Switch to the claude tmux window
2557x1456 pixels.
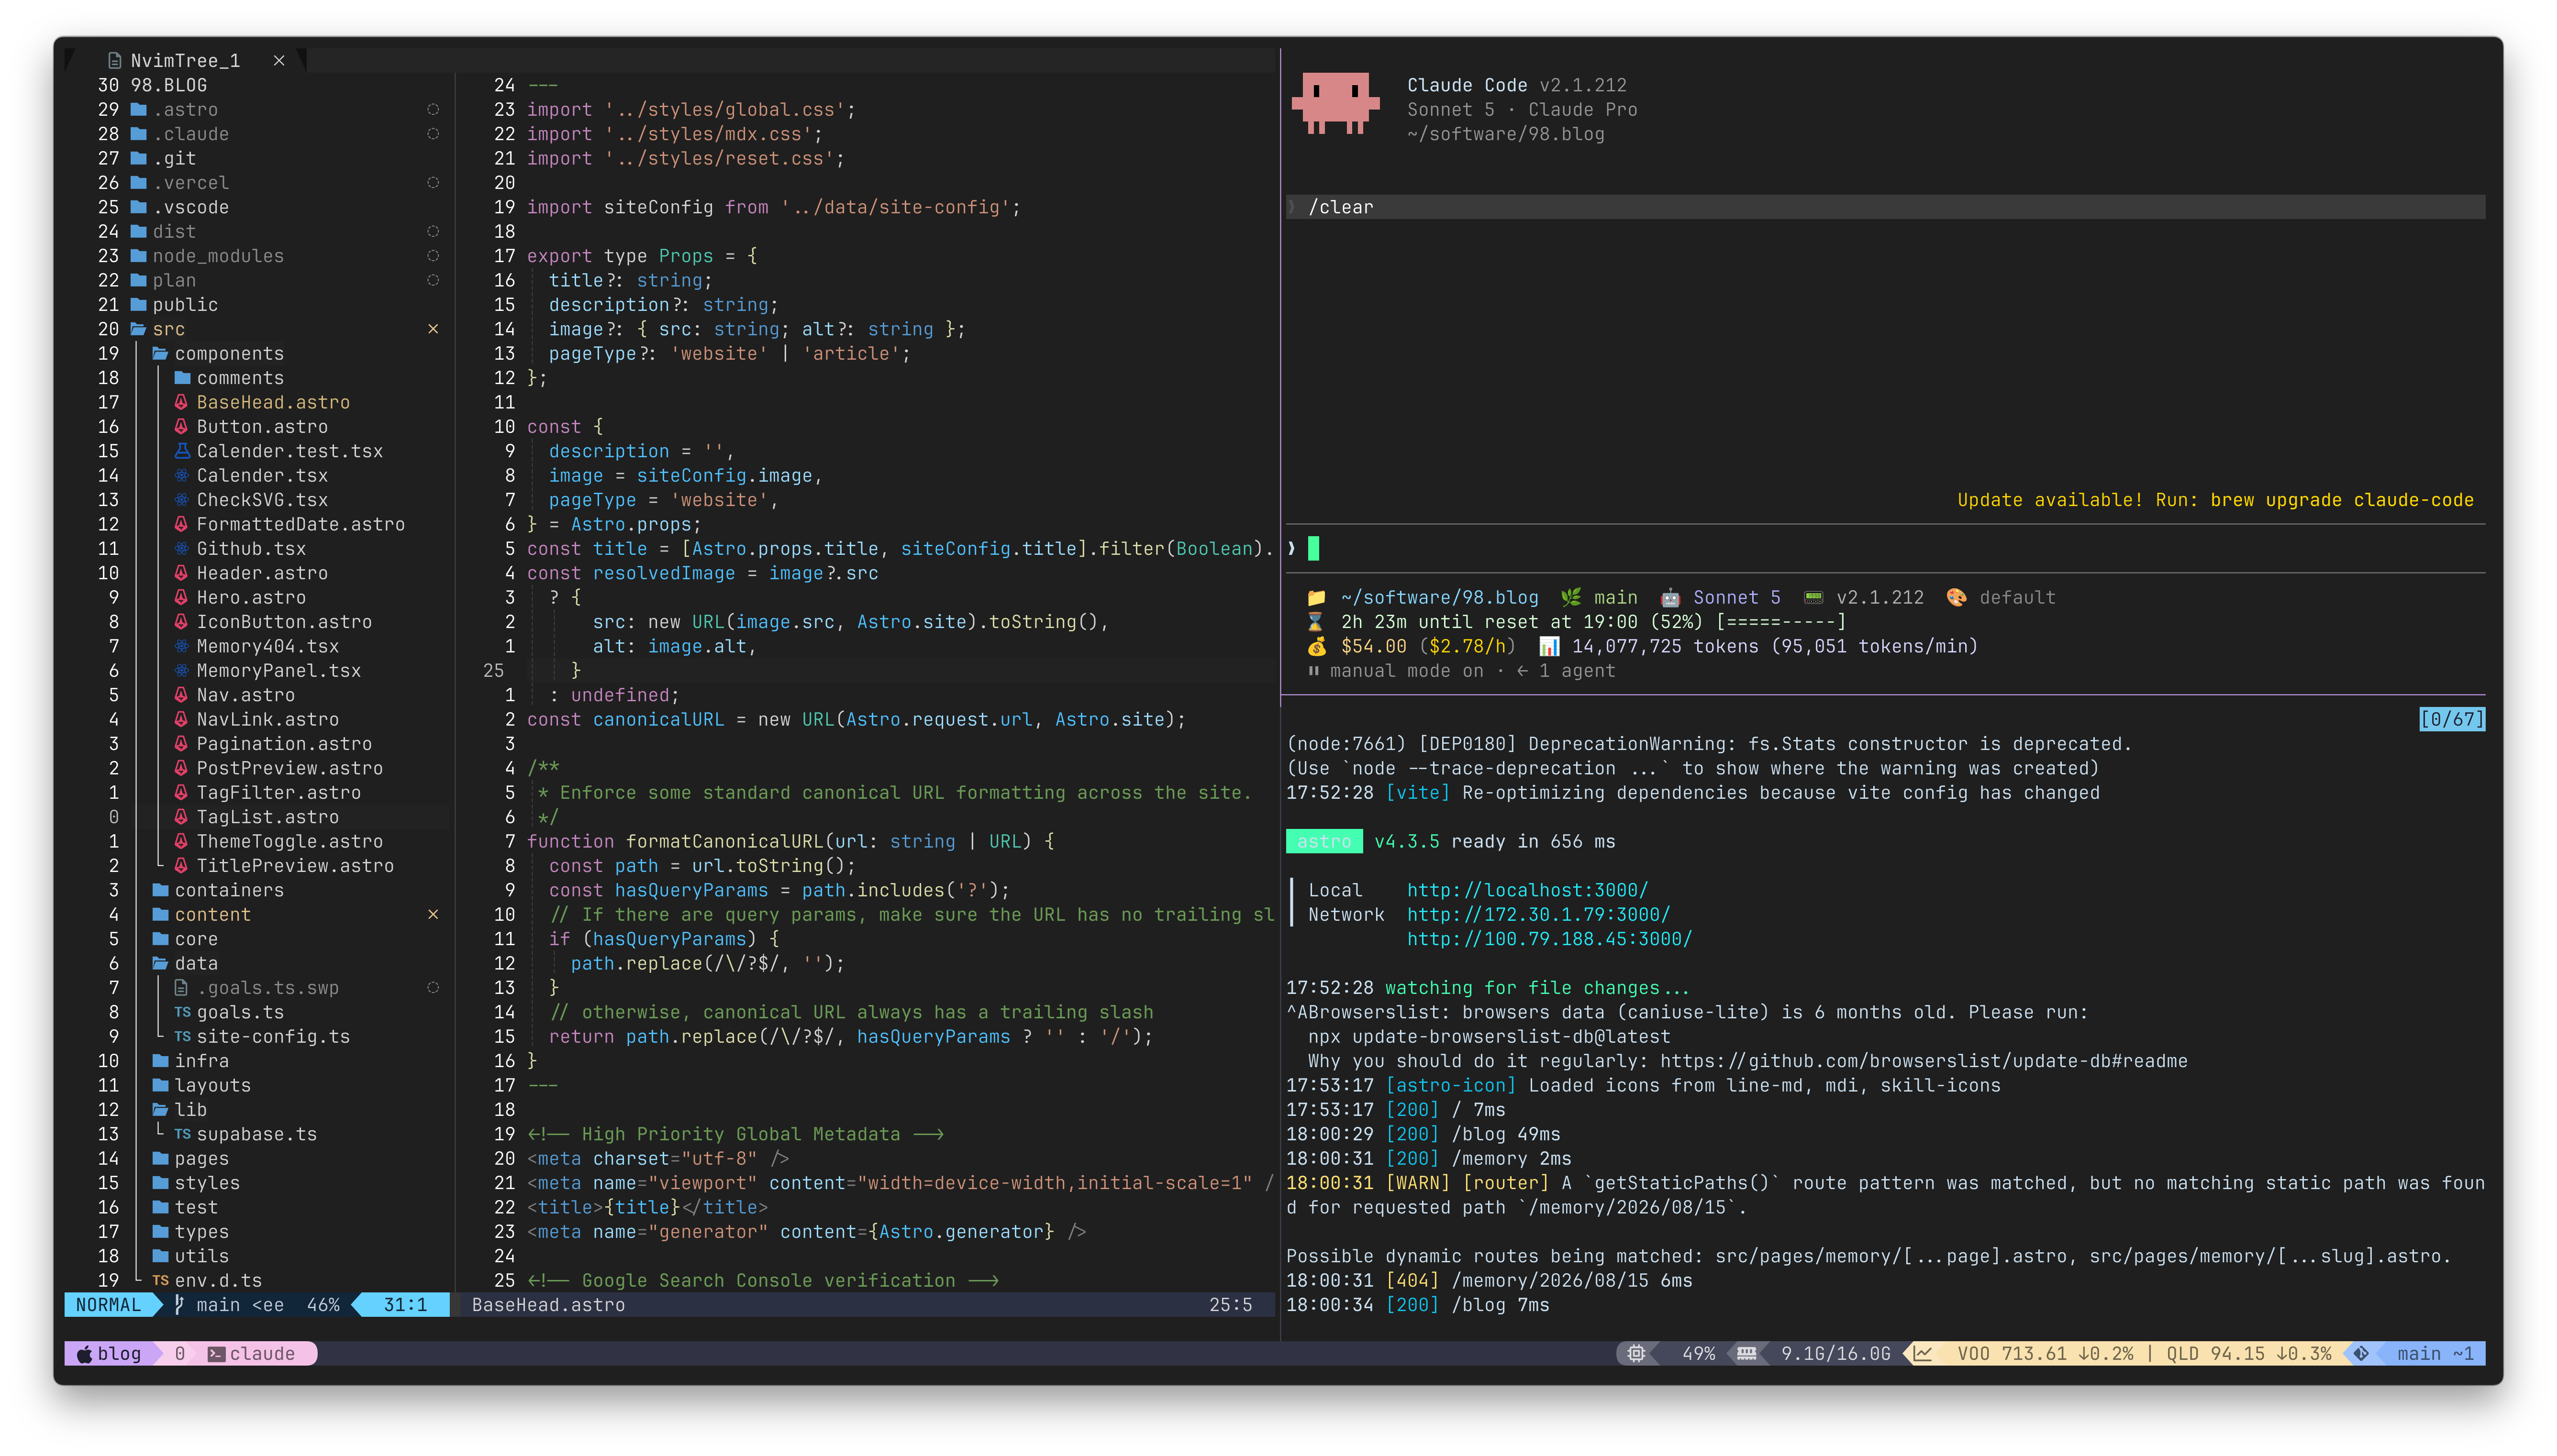tap(251, 1353)
